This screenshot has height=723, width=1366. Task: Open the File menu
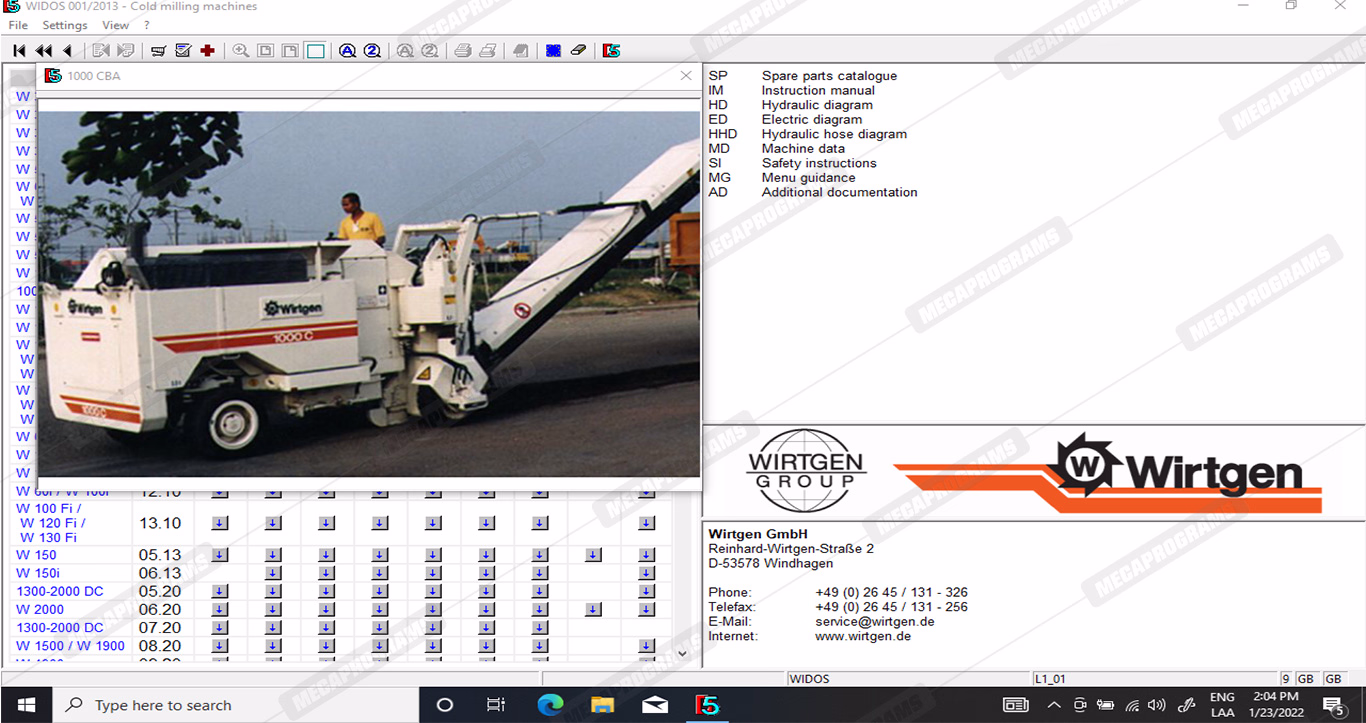18,25
